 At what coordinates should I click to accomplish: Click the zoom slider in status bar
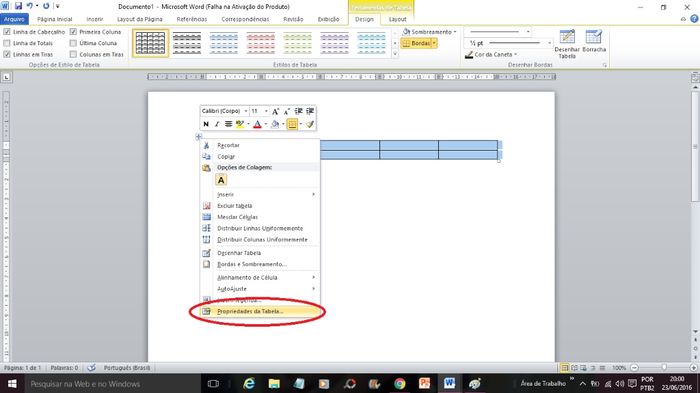[x=664, y=368]
